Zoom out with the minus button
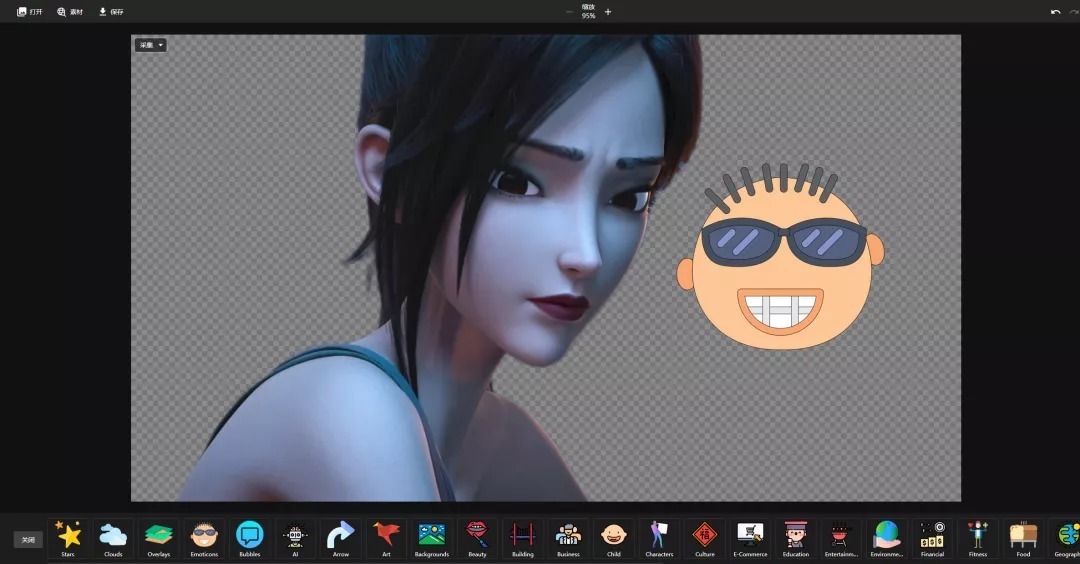 [569, 12]
